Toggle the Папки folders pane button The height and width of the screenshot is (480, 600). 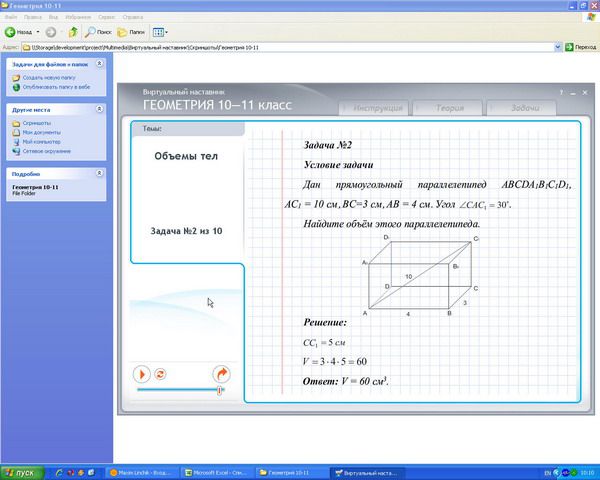(131, 32)
